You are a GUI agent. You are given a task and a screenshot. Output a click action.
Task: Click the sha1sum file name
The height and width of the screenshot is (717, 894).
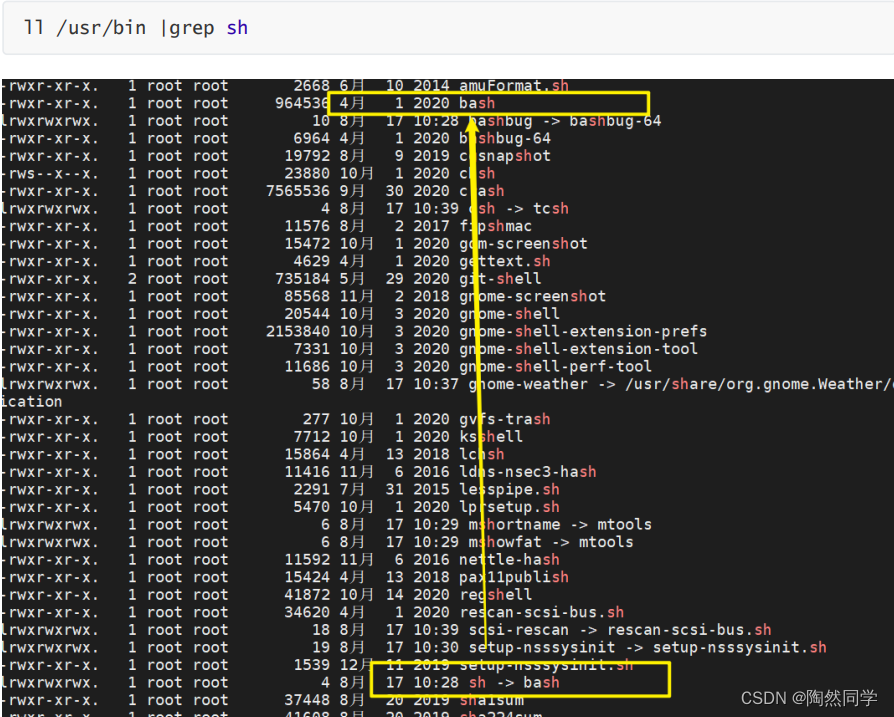click(491, 700)
